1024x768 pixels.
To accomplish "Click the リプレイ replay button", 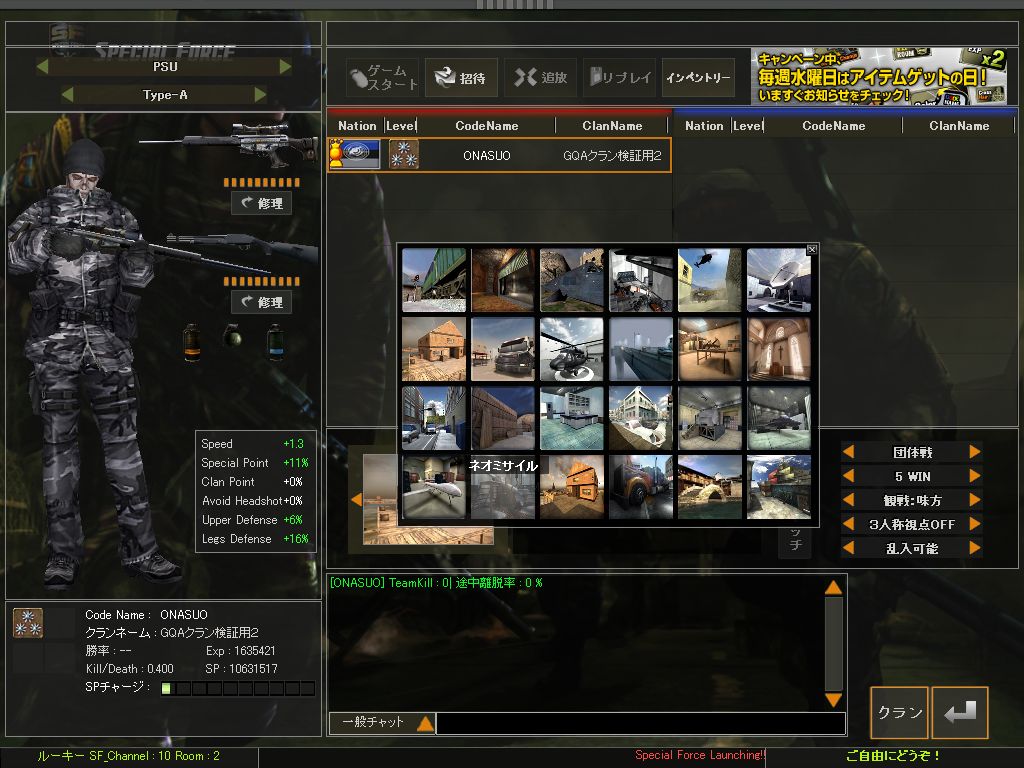I will tap(619, 77).
